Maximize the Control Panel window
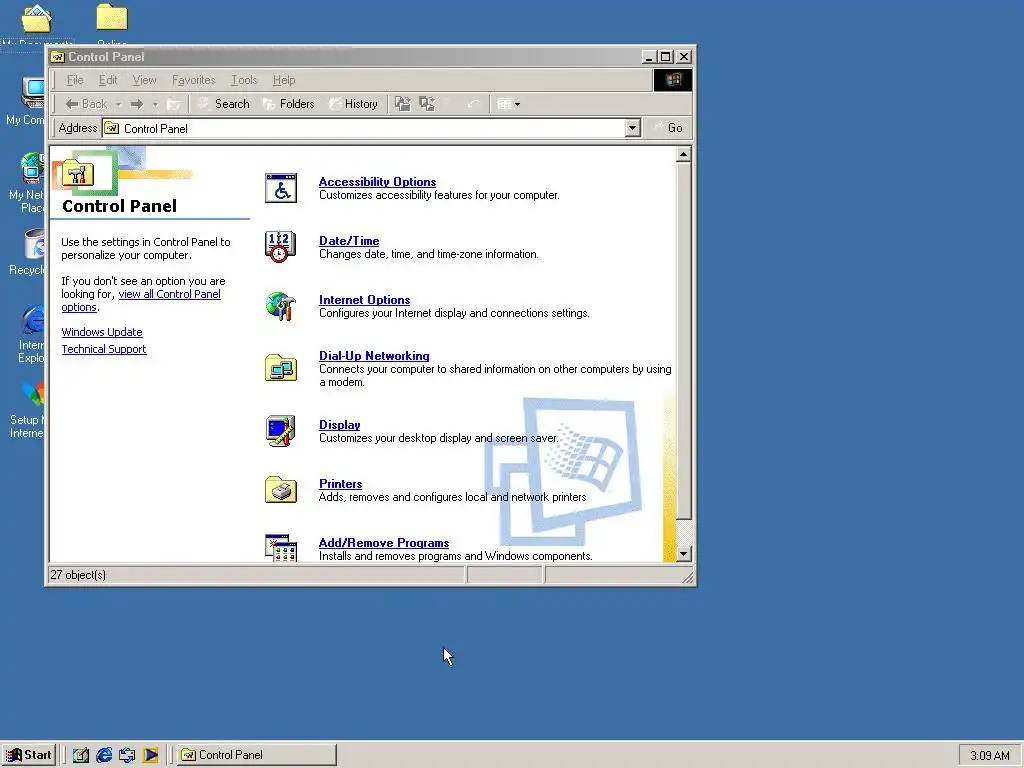Viewport: 1024px width, 768px height. [665, 57]
